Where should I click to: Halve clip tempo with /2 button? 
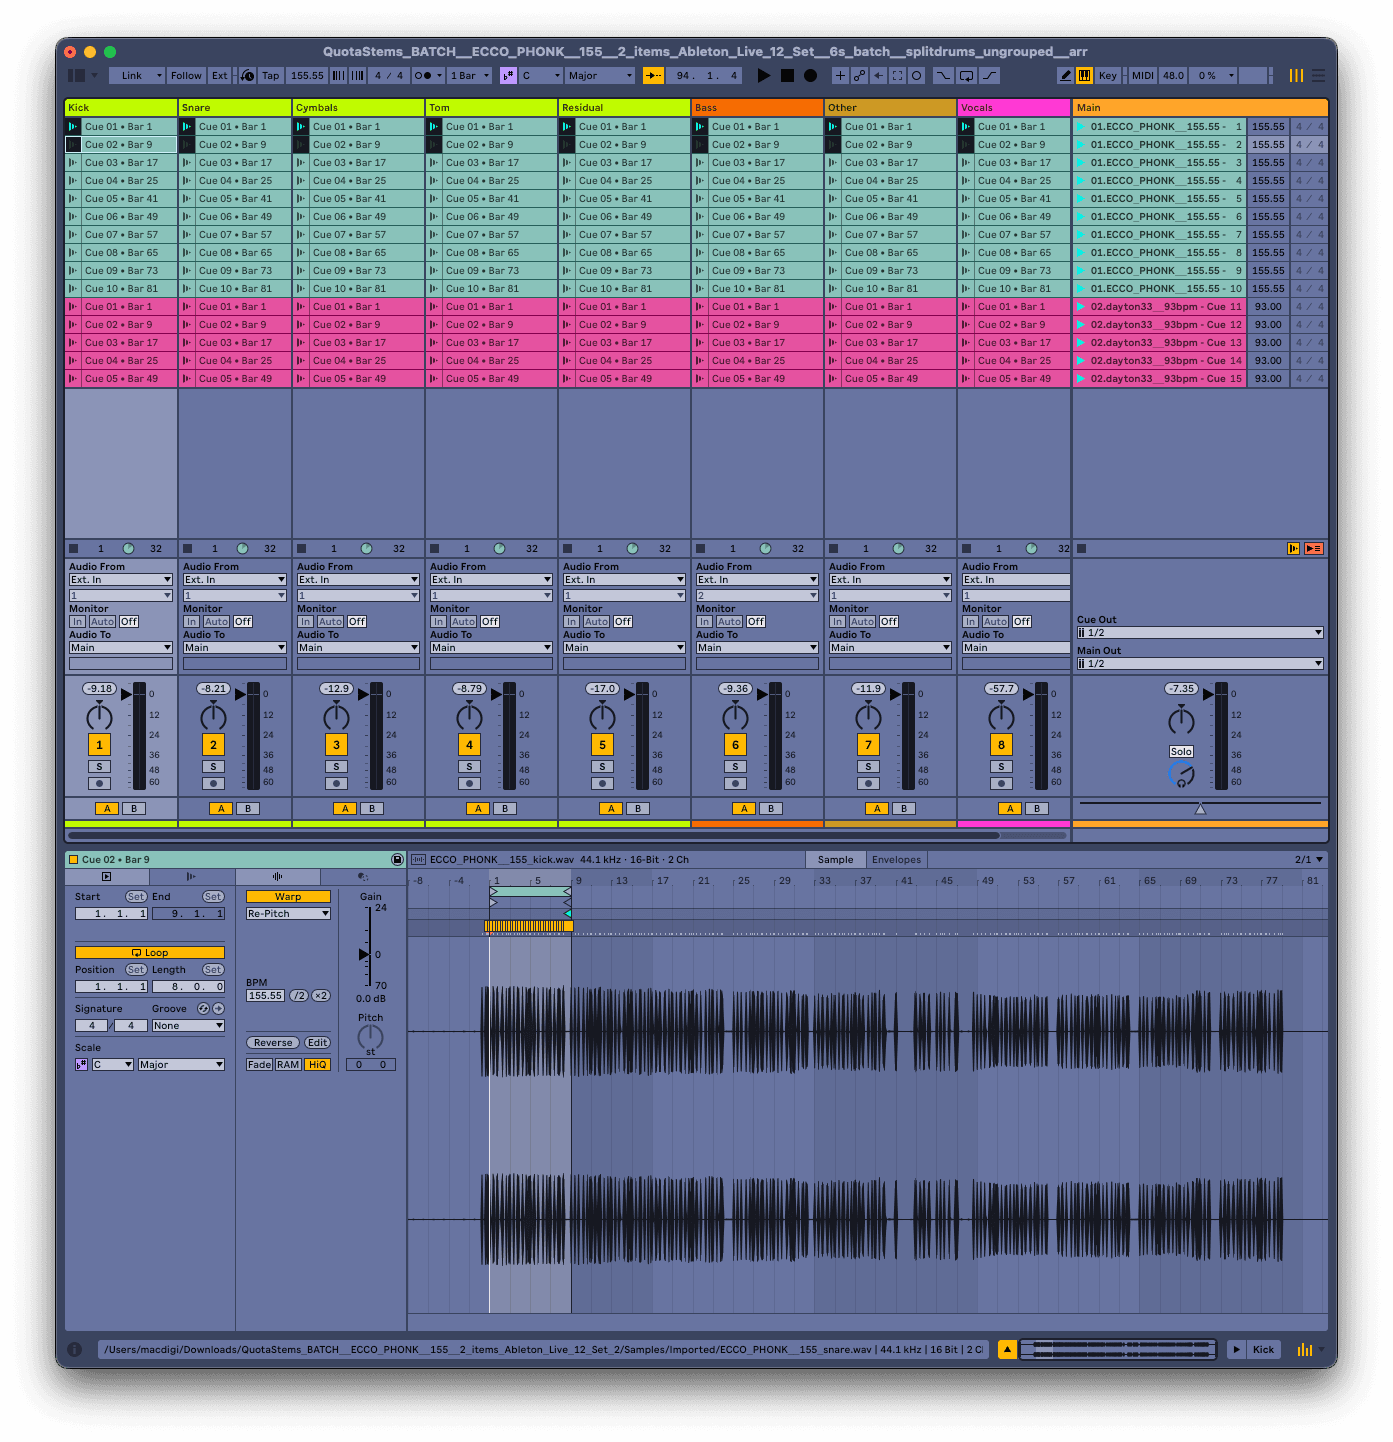(x=298, y=996)
